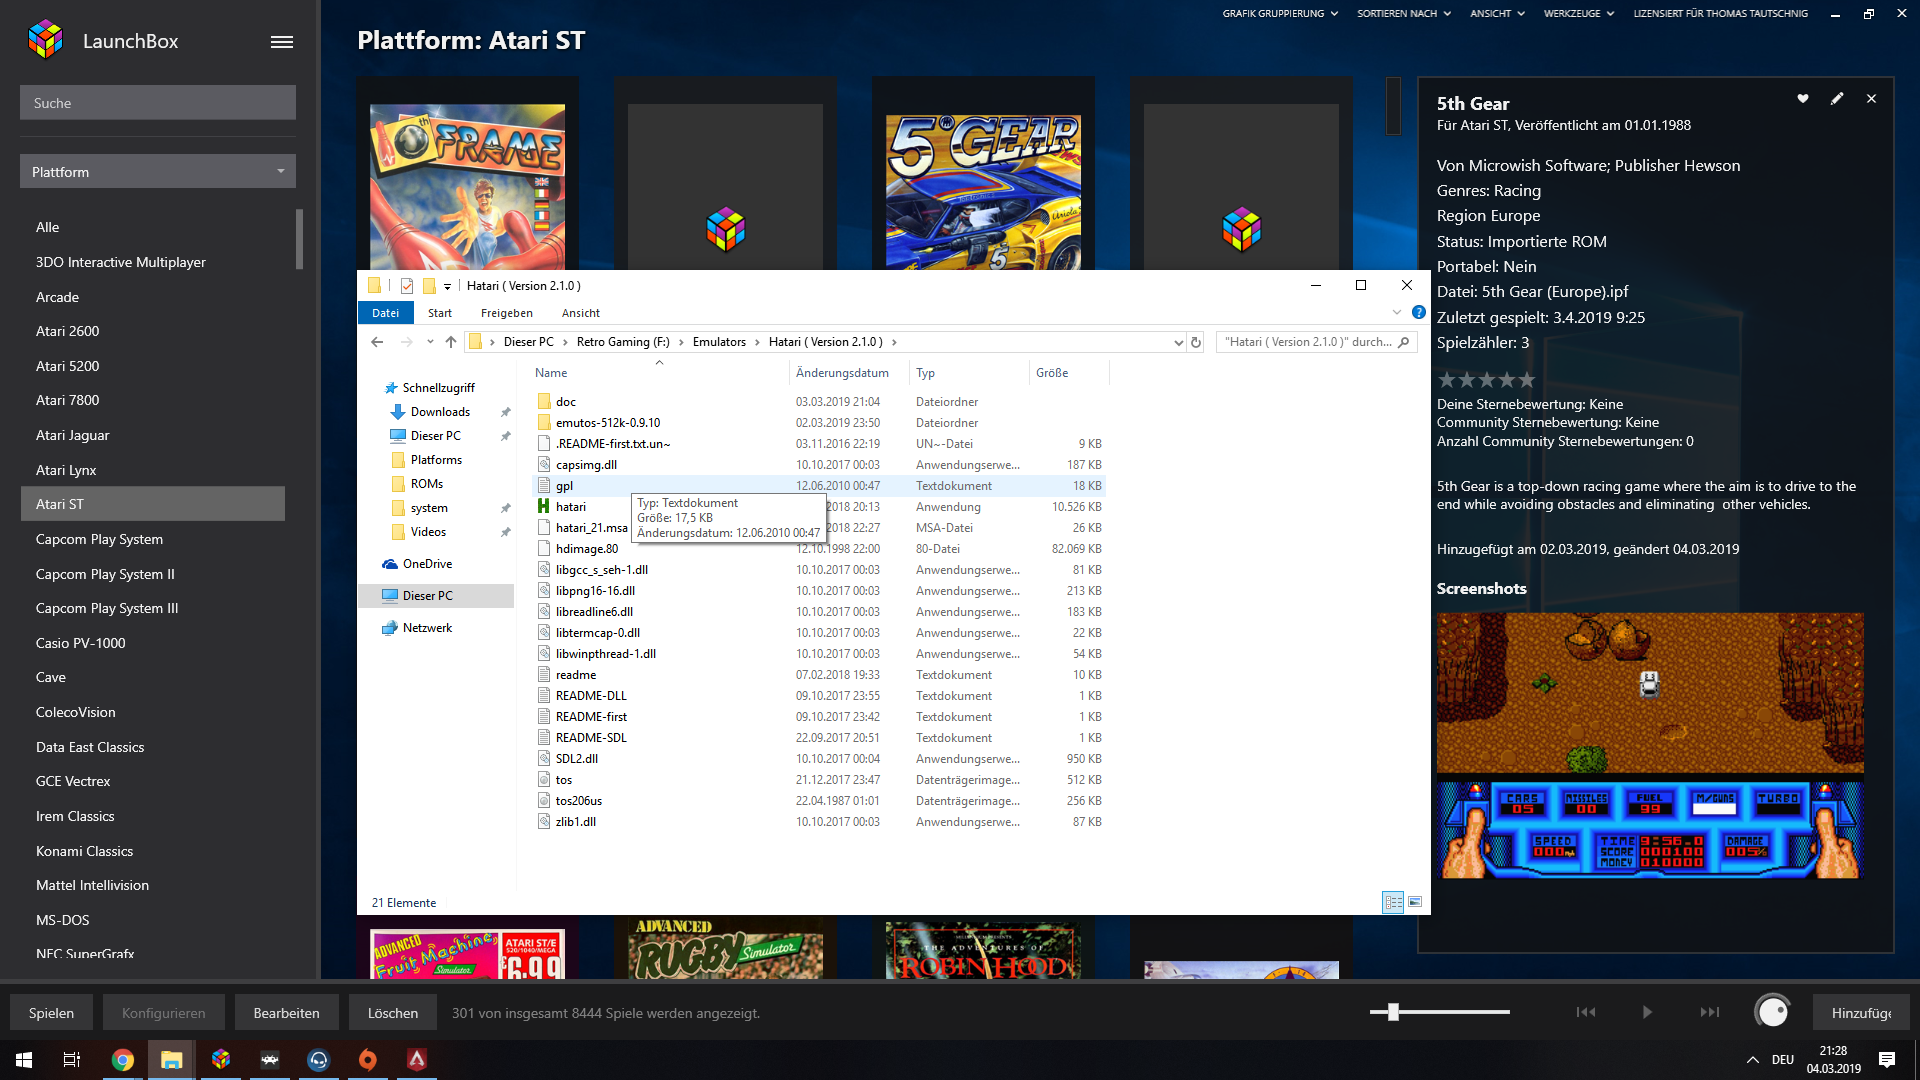Refresh the Explorer address bar
This screenshot has width=1920, height=1080.
tap(1195, 342)
